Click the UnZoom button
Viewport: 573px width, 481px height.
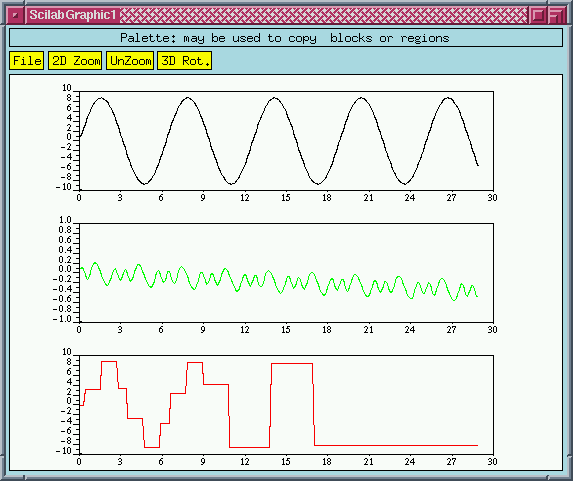click(x=130, y=61)
